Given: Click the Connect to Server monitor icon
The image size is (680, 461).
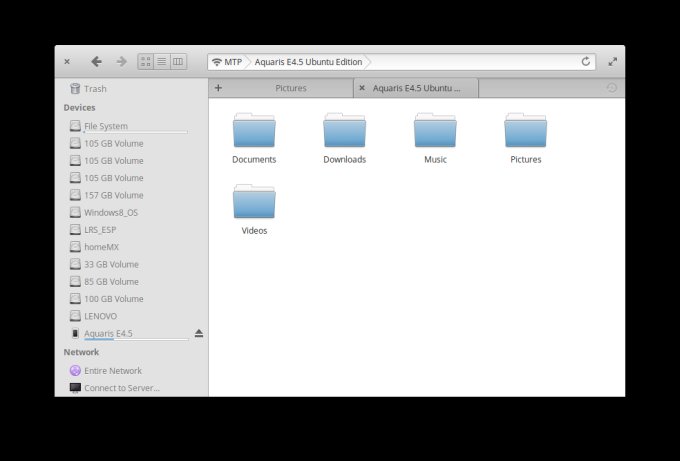Looking at the screenshot, I should point(75,388).
